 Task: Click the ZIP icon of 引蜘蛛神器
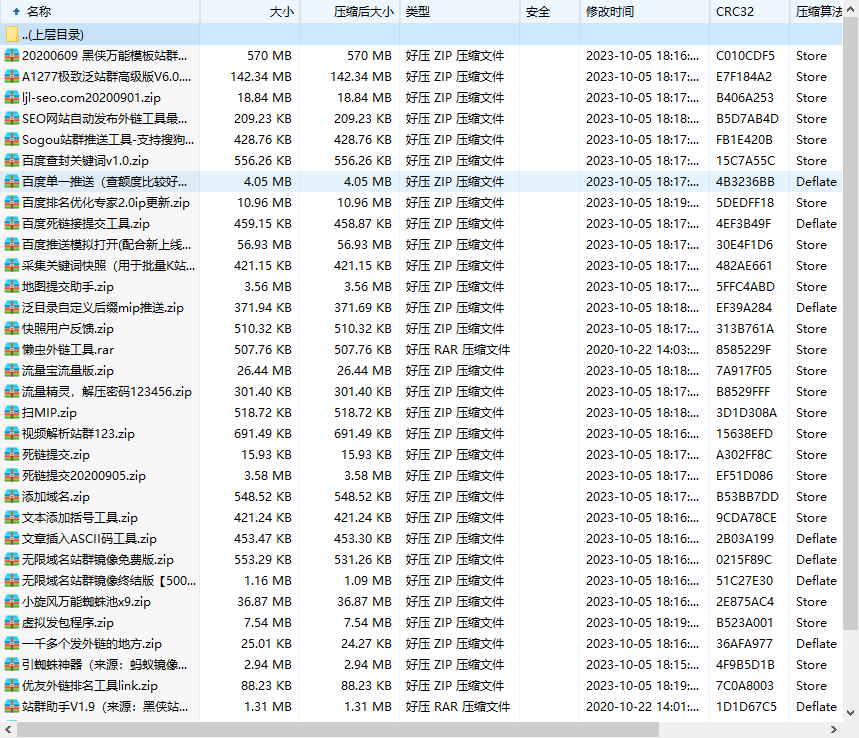click(14, 665)
